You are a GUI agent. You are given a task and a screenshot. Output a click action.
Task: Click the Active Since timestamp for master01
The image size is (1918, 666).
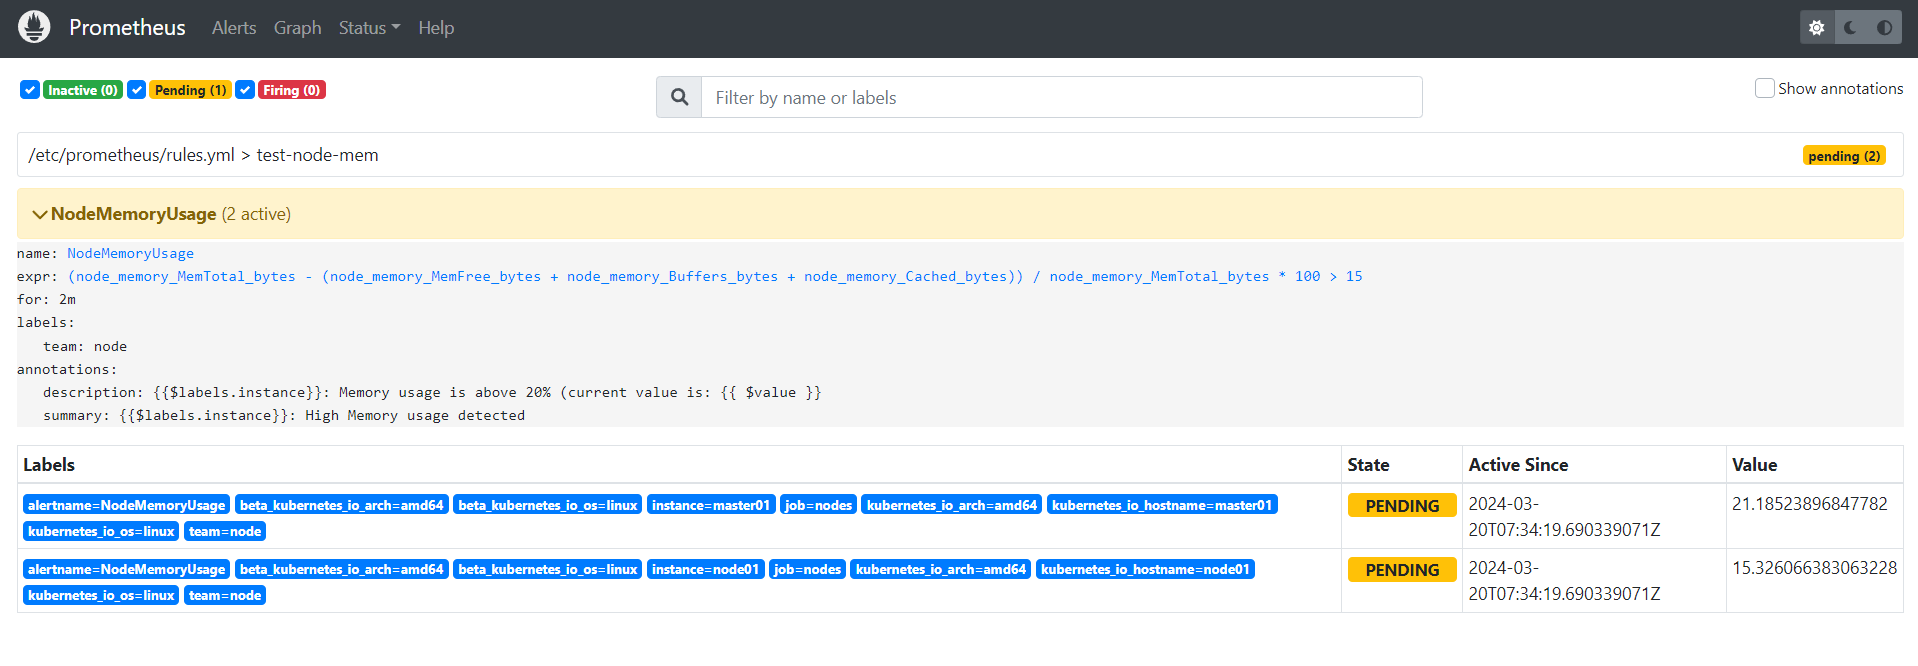click(1564, 517)
